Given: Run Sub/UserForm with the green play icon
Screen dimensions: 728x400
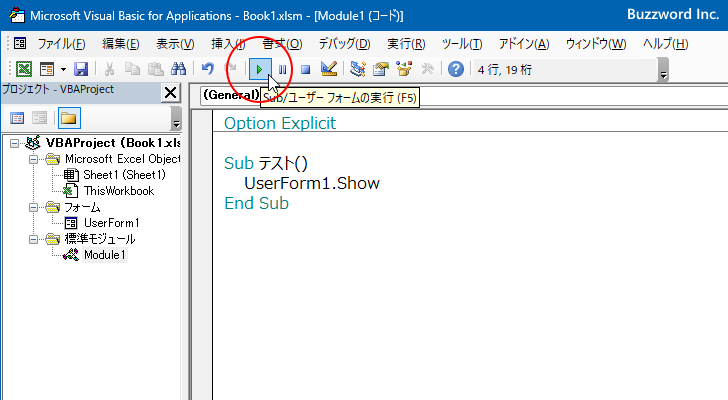Looking at the screenshot, I should (260, 70).
